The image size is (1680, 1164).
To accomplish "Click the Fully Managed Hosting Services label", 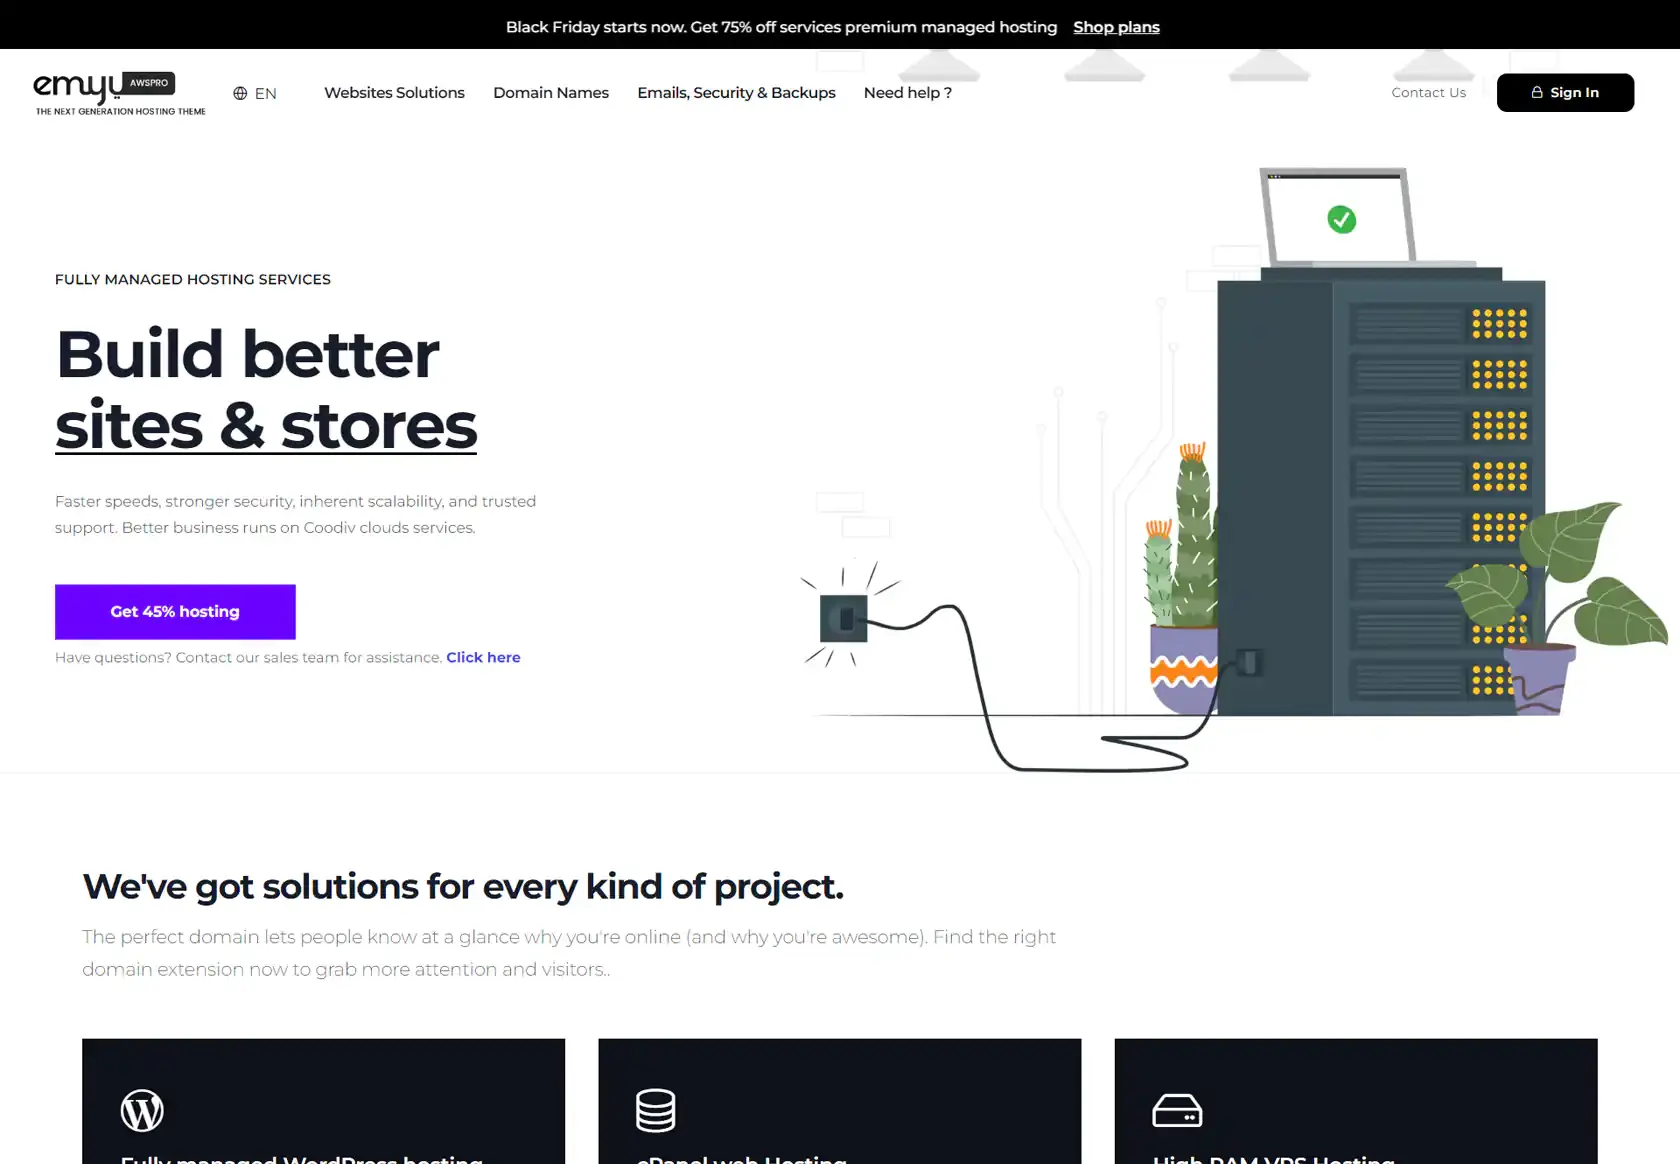I will [x=193, y=280].
